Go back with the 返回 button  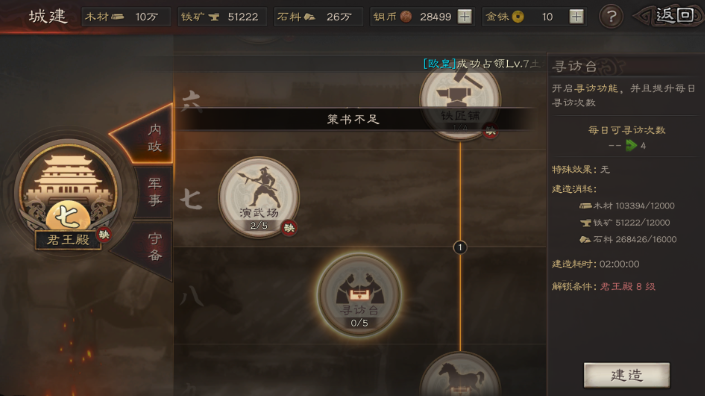point(669,16)
